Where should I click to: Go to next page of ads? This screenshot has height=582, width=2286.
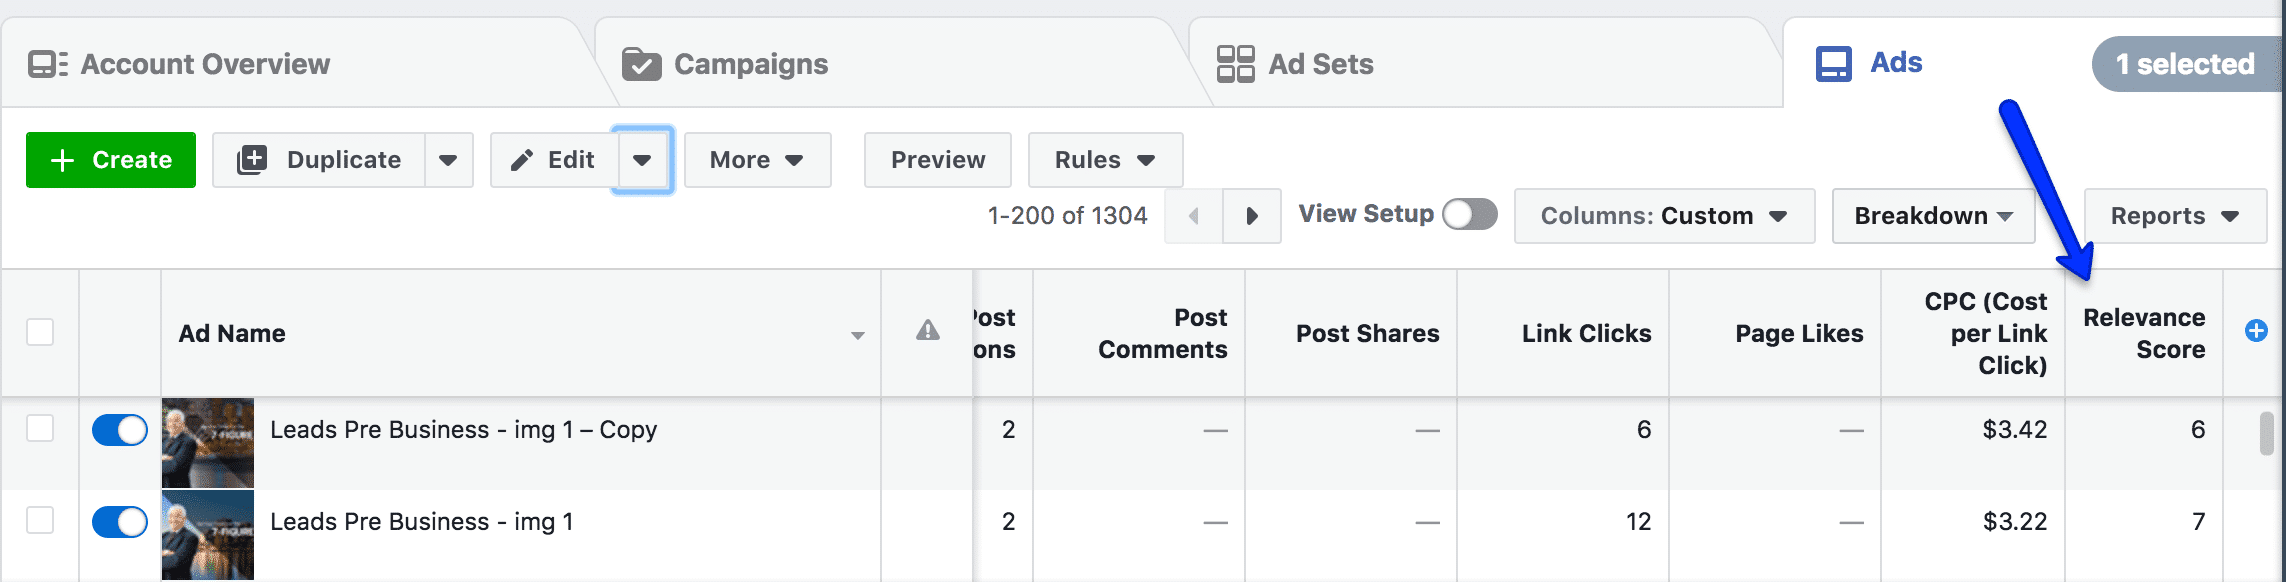[1252, 216]
